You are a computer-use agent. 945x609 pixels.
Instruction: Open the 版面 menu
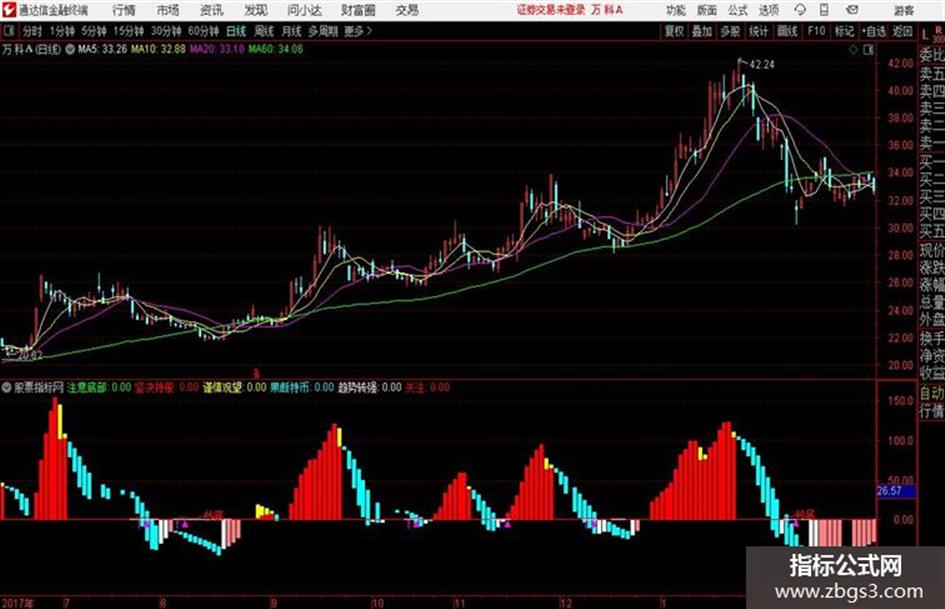point(706,10)
